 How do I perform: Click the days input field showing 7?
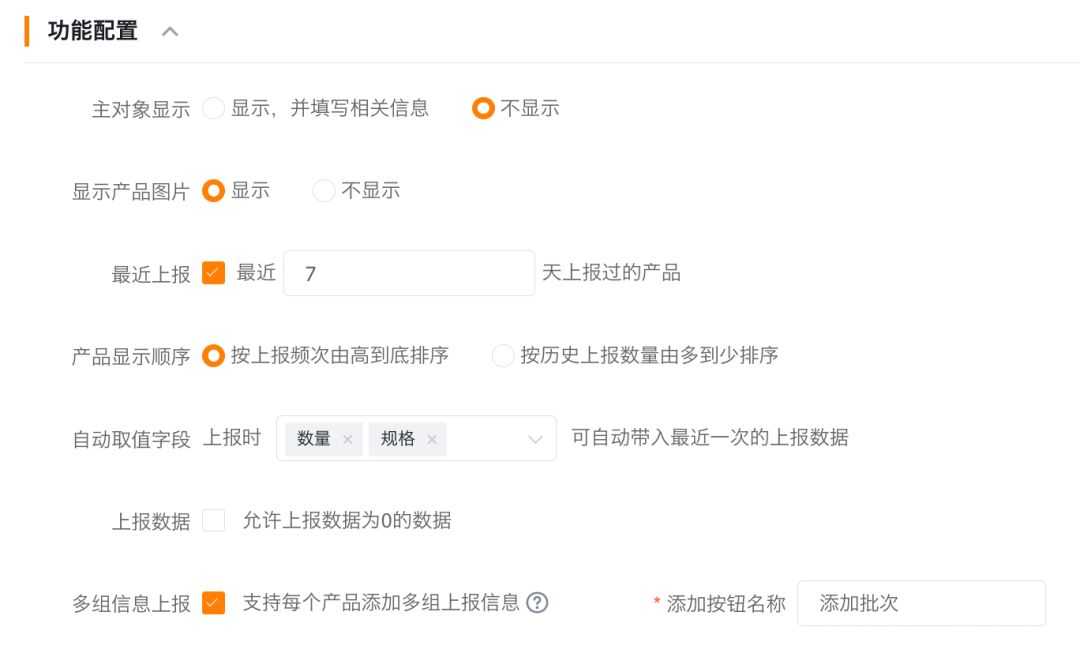[x=409, y=273]
